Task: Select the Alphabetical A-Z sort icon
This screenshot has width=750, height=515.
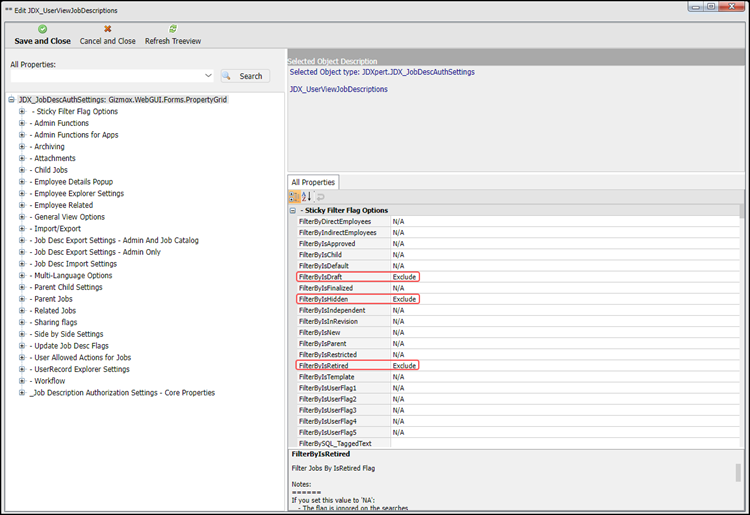Action: tap(307, 197)
